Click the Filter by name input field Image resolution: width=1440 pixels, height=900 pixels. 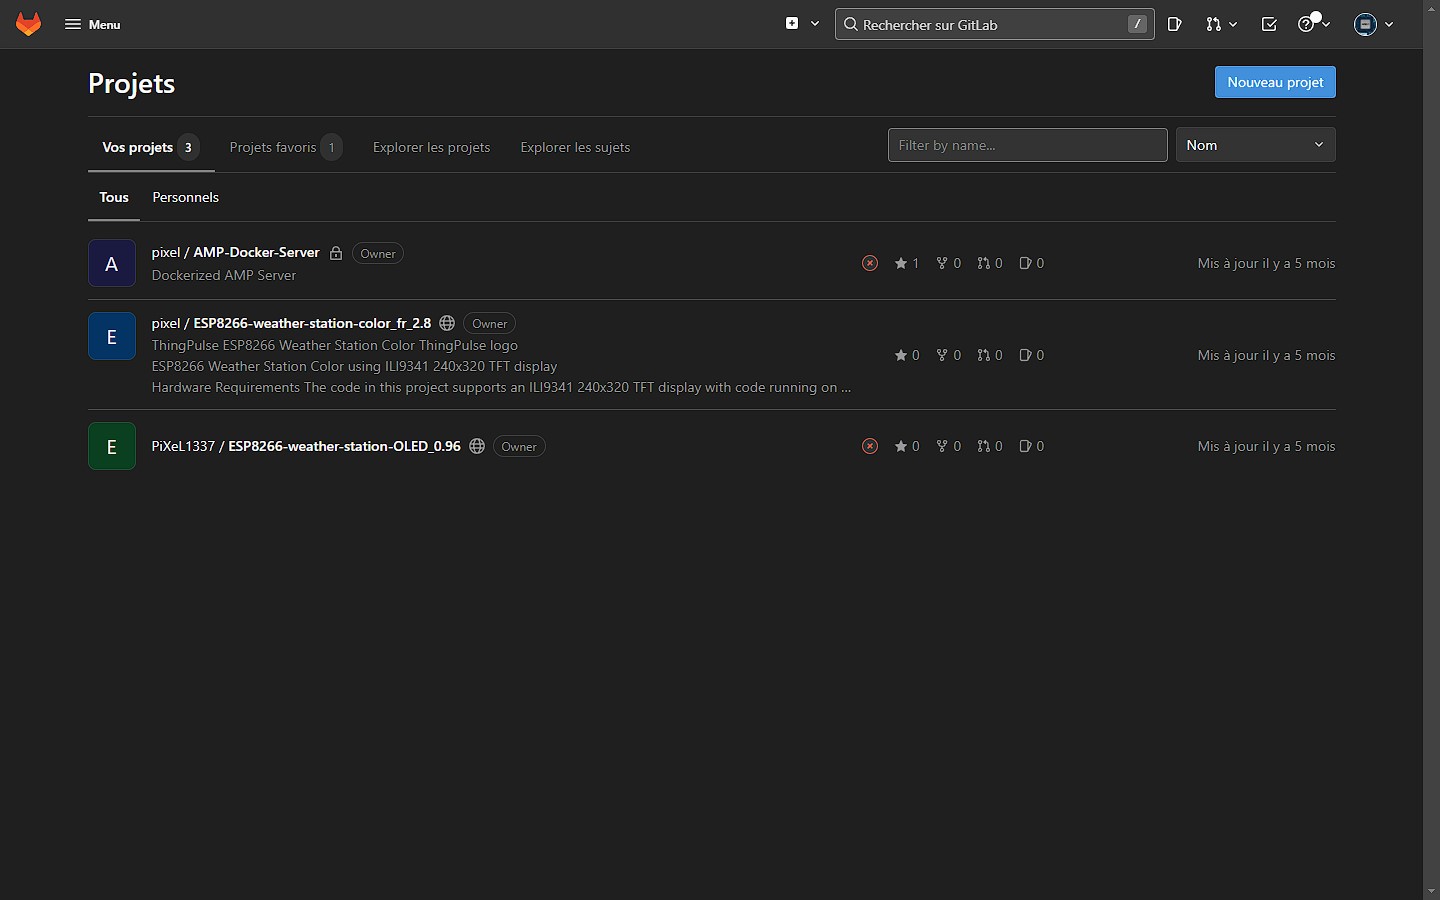pyautogui.click(x=1027, y=145)
